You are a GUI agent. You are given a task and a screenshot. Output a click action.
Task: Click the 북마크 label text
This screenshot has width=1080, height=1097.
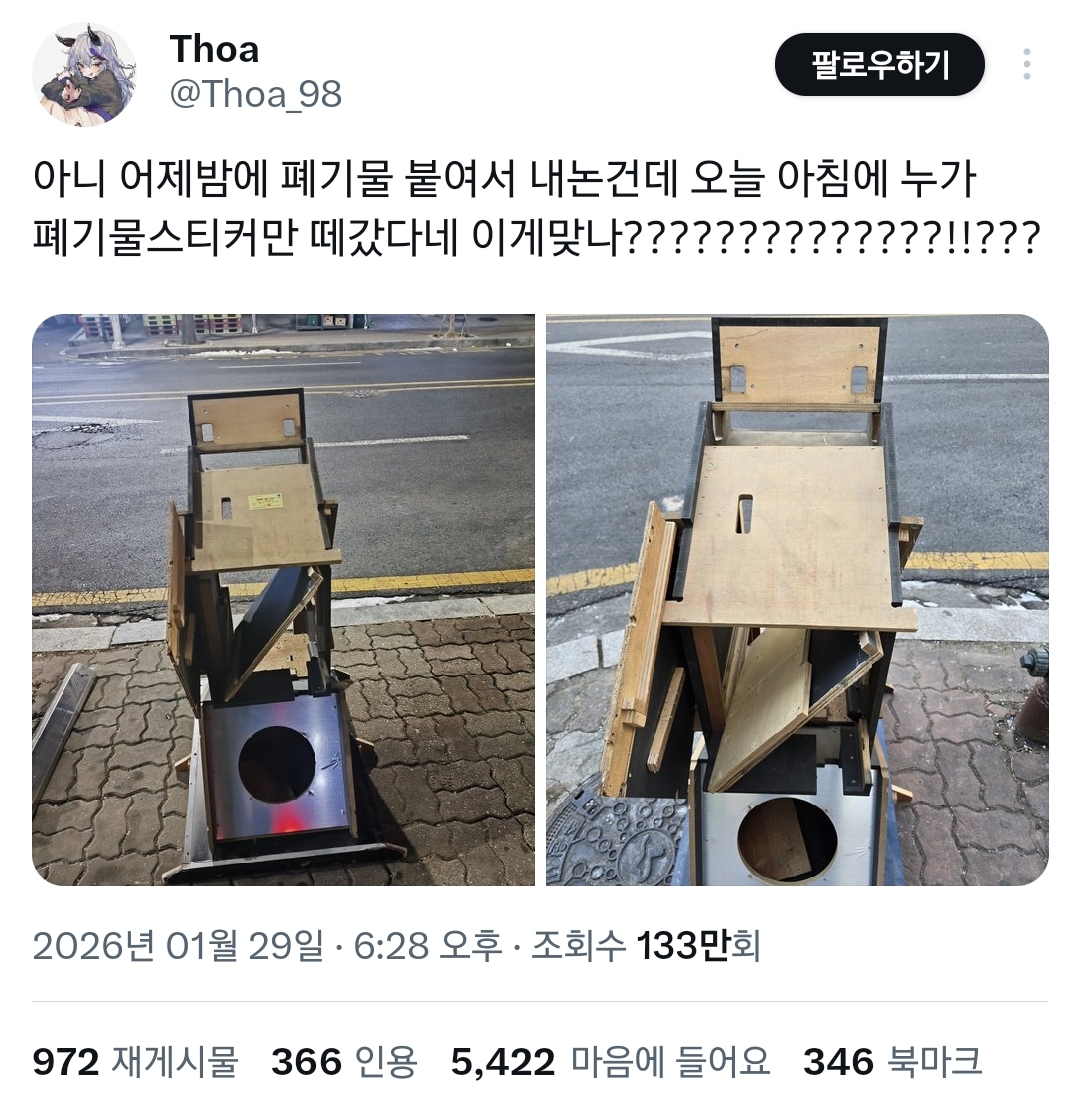(935, 1062)
